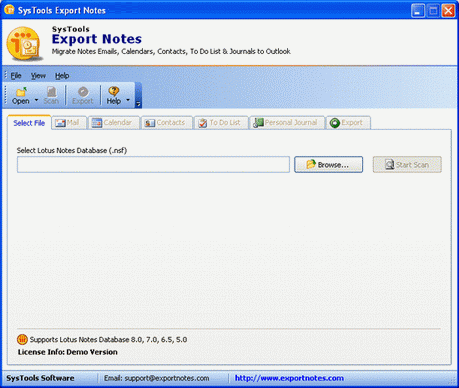This screenshot has height=388, width=459.
Task: Open the View menu
Action: [x=38, y=76]
